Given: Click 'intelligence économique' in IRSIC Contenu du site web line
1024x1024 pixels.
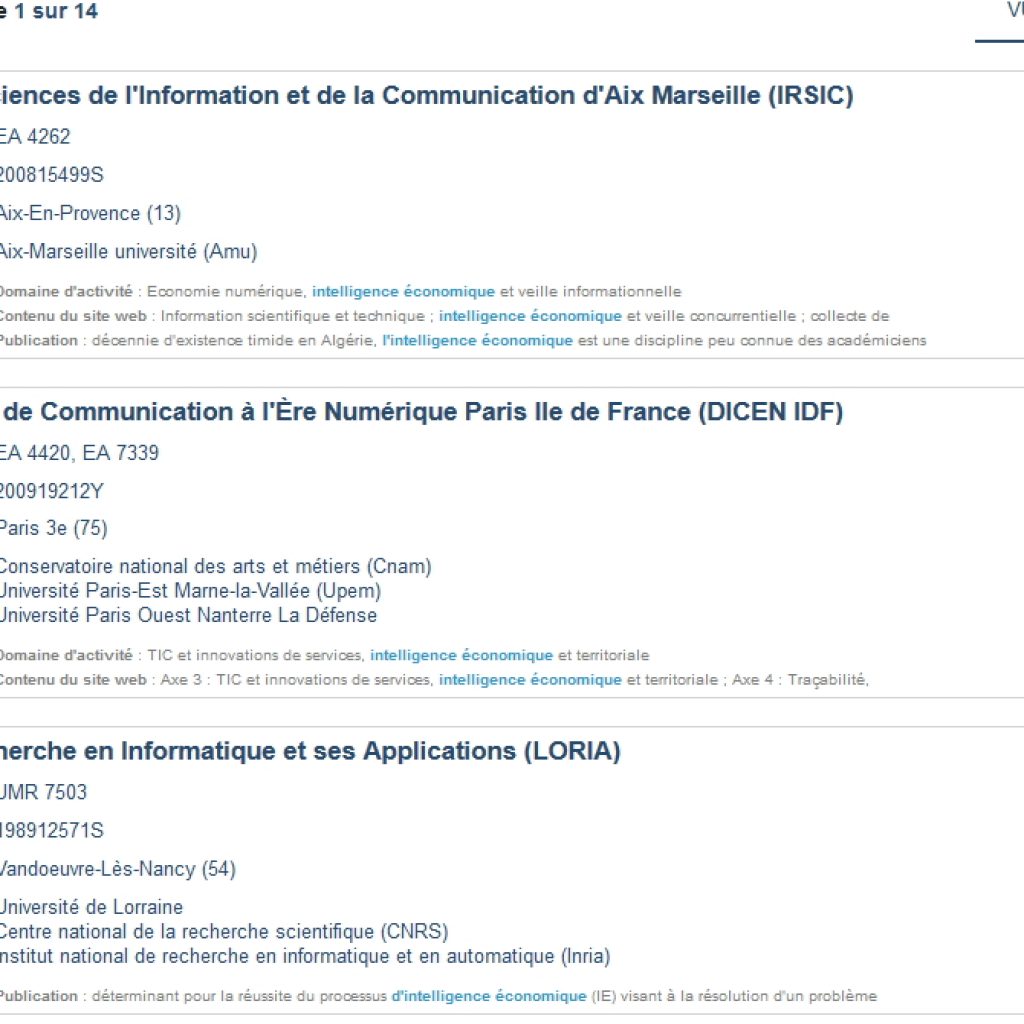Looking at the screenshot, I should pyautogui.click(x=530, y=316).
